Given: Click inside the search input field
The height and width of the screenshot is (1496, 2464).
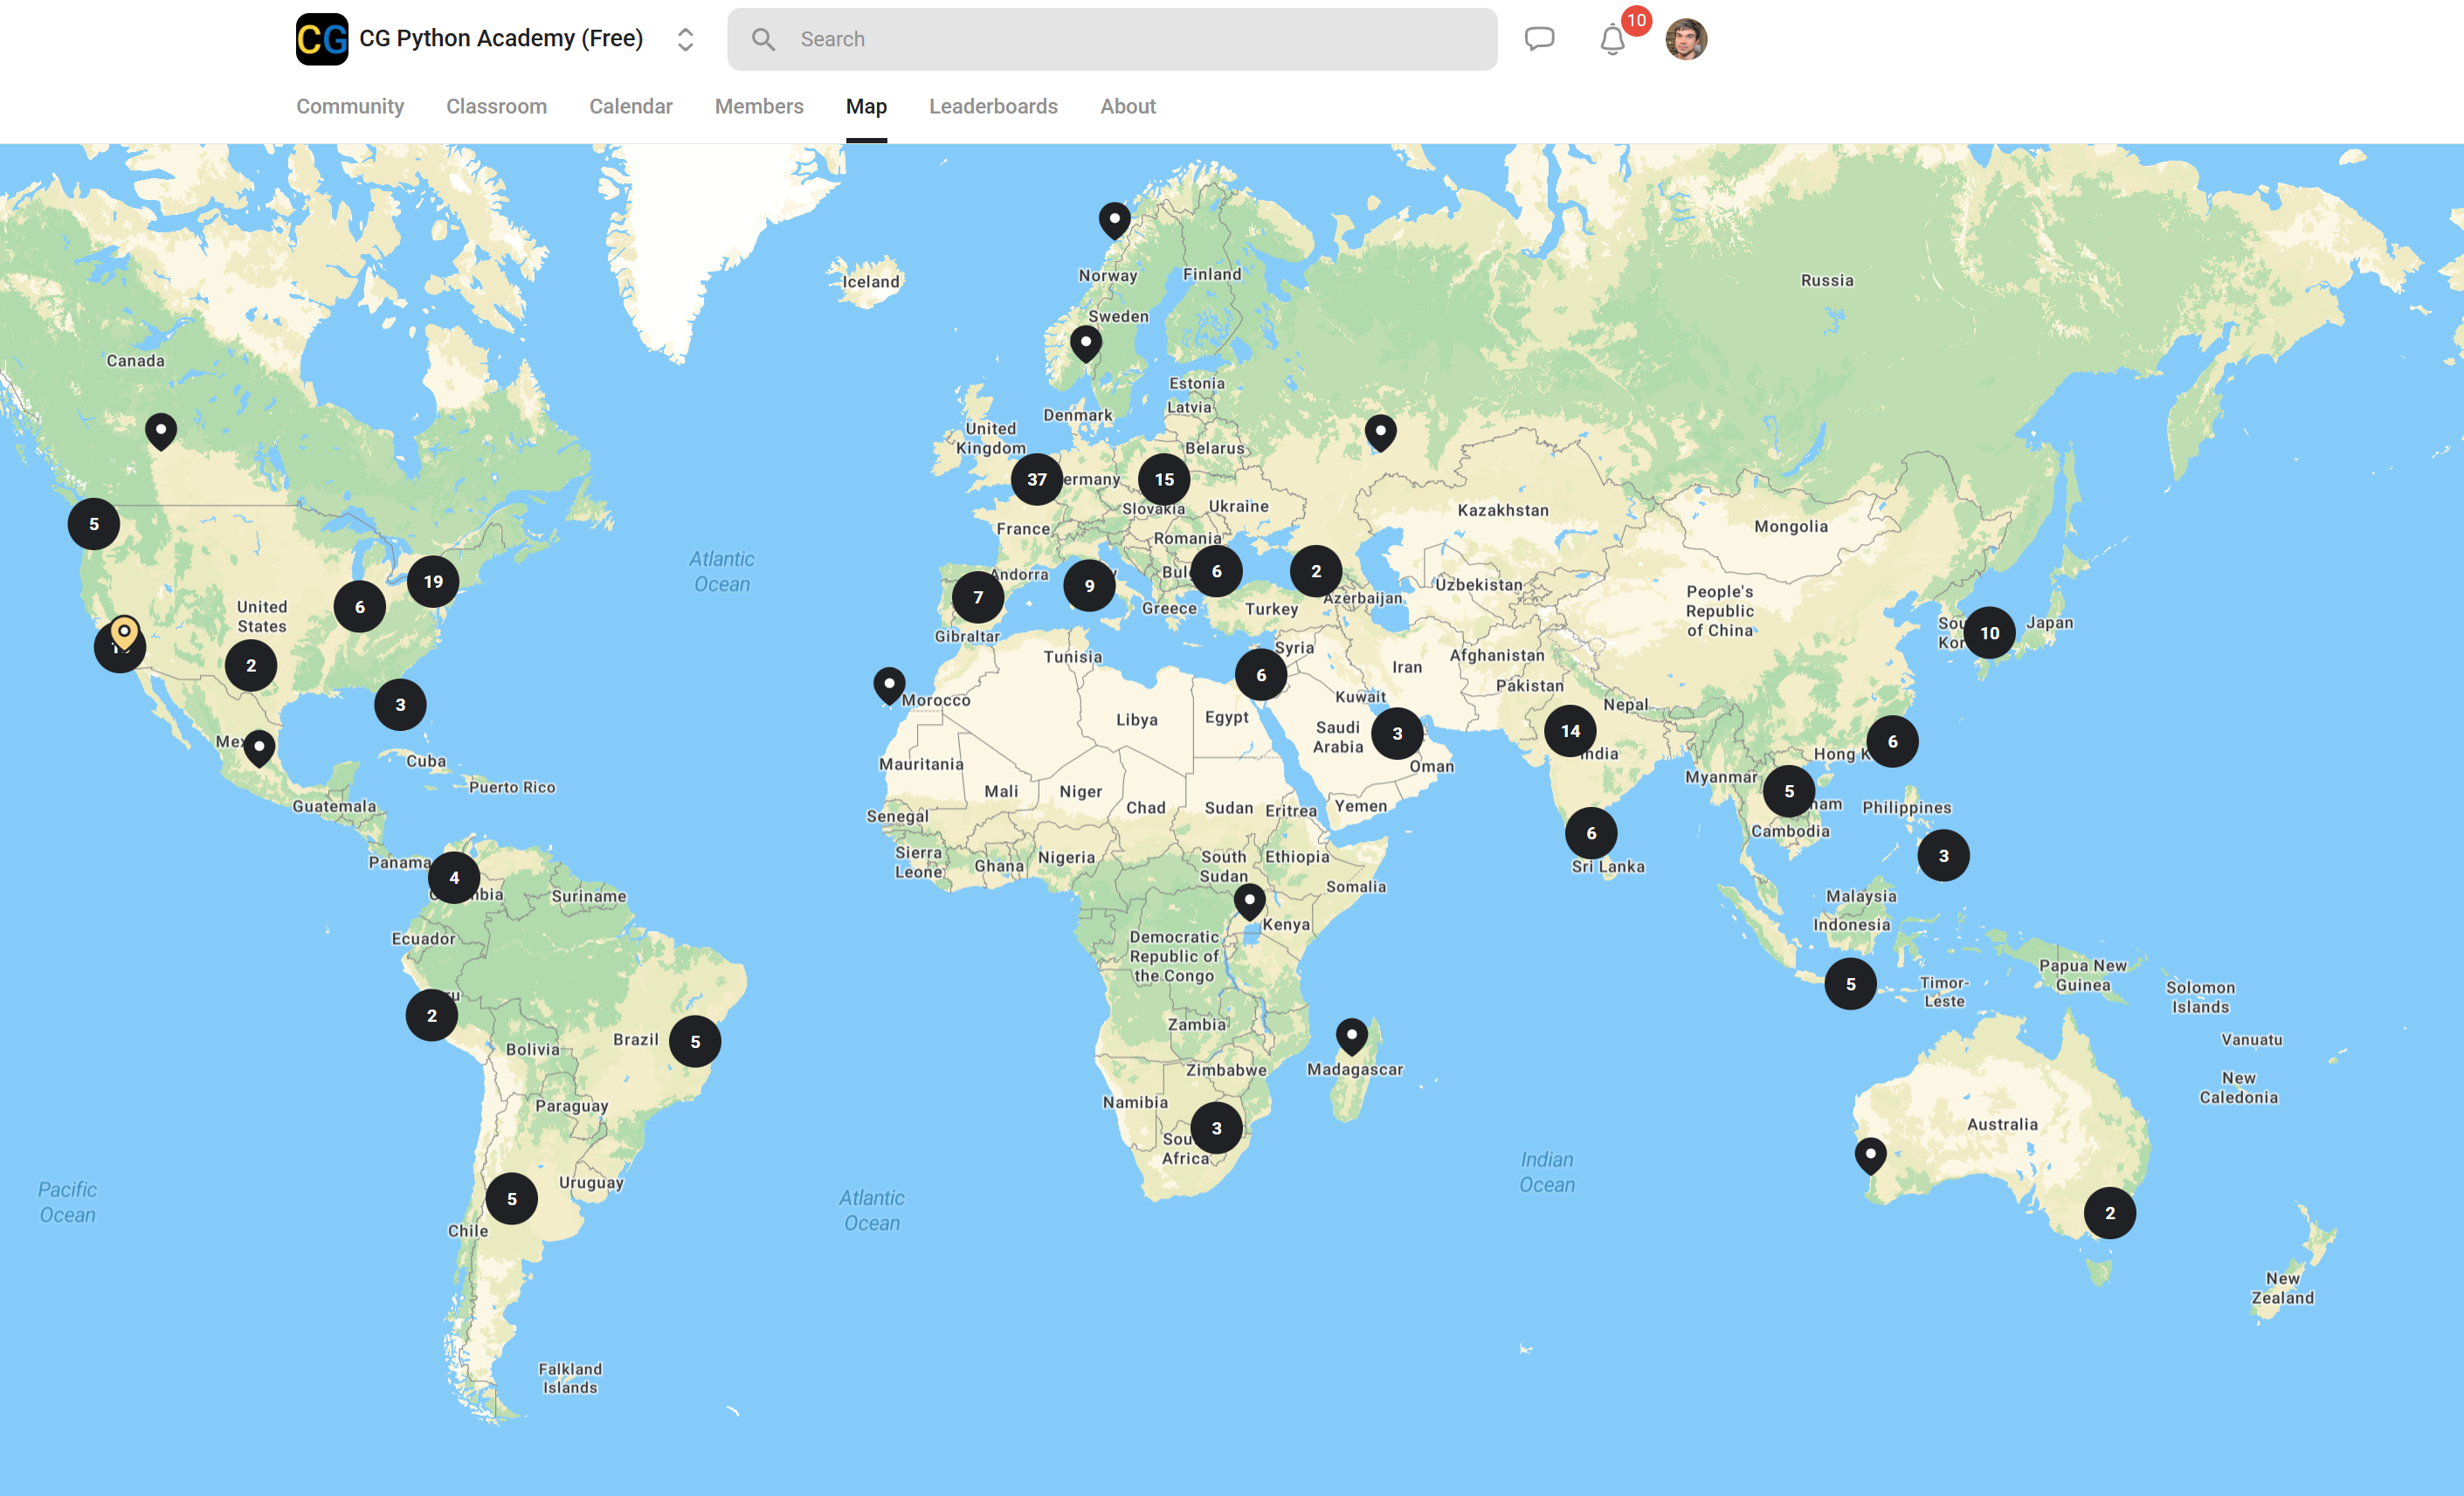Looking at the screenshot, I should (1100, 38).
